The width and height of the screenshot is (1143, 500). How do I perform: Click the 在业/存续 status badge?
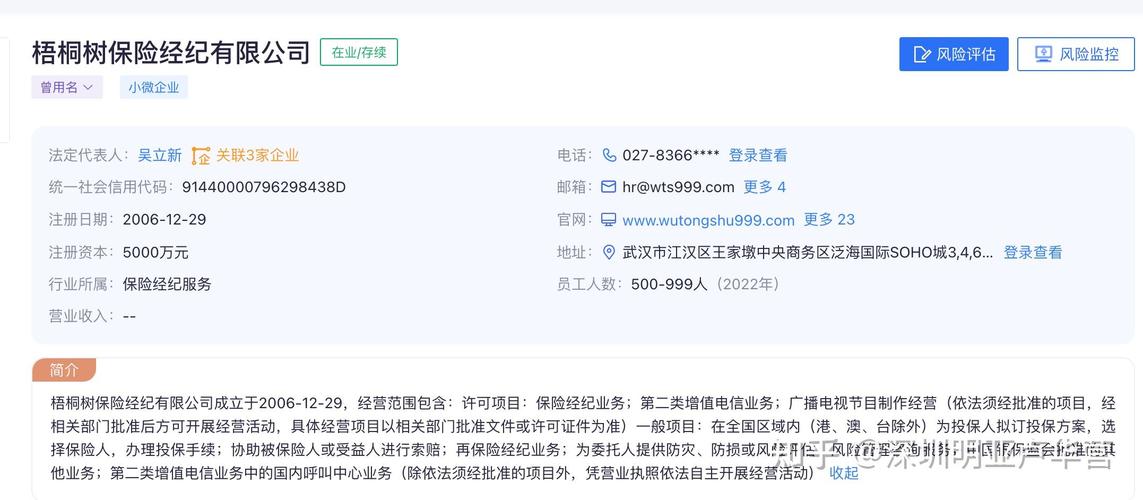coord(359,52)
